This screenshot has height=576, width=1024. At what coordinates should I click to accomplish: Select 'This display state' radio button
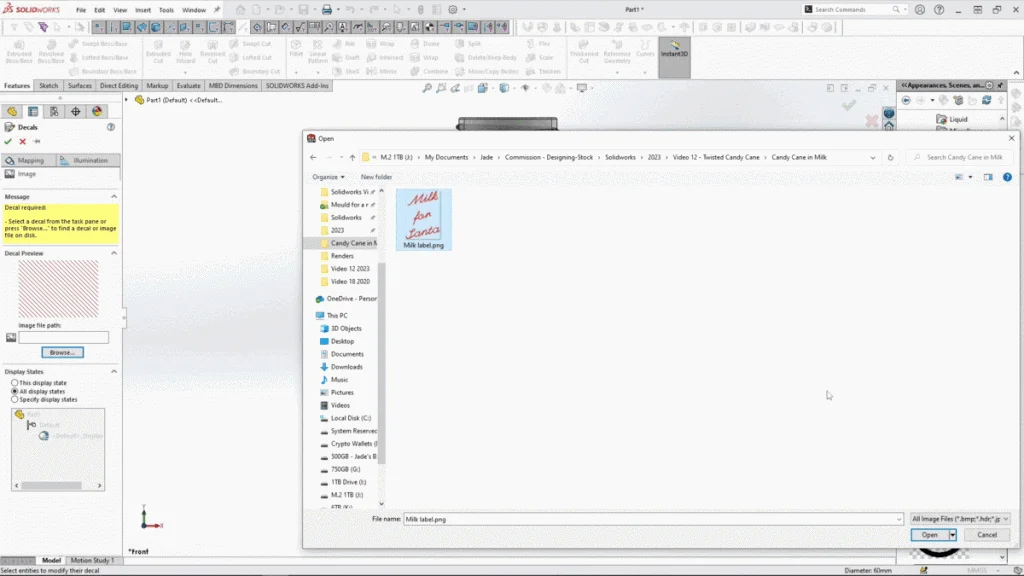[14, 383]
